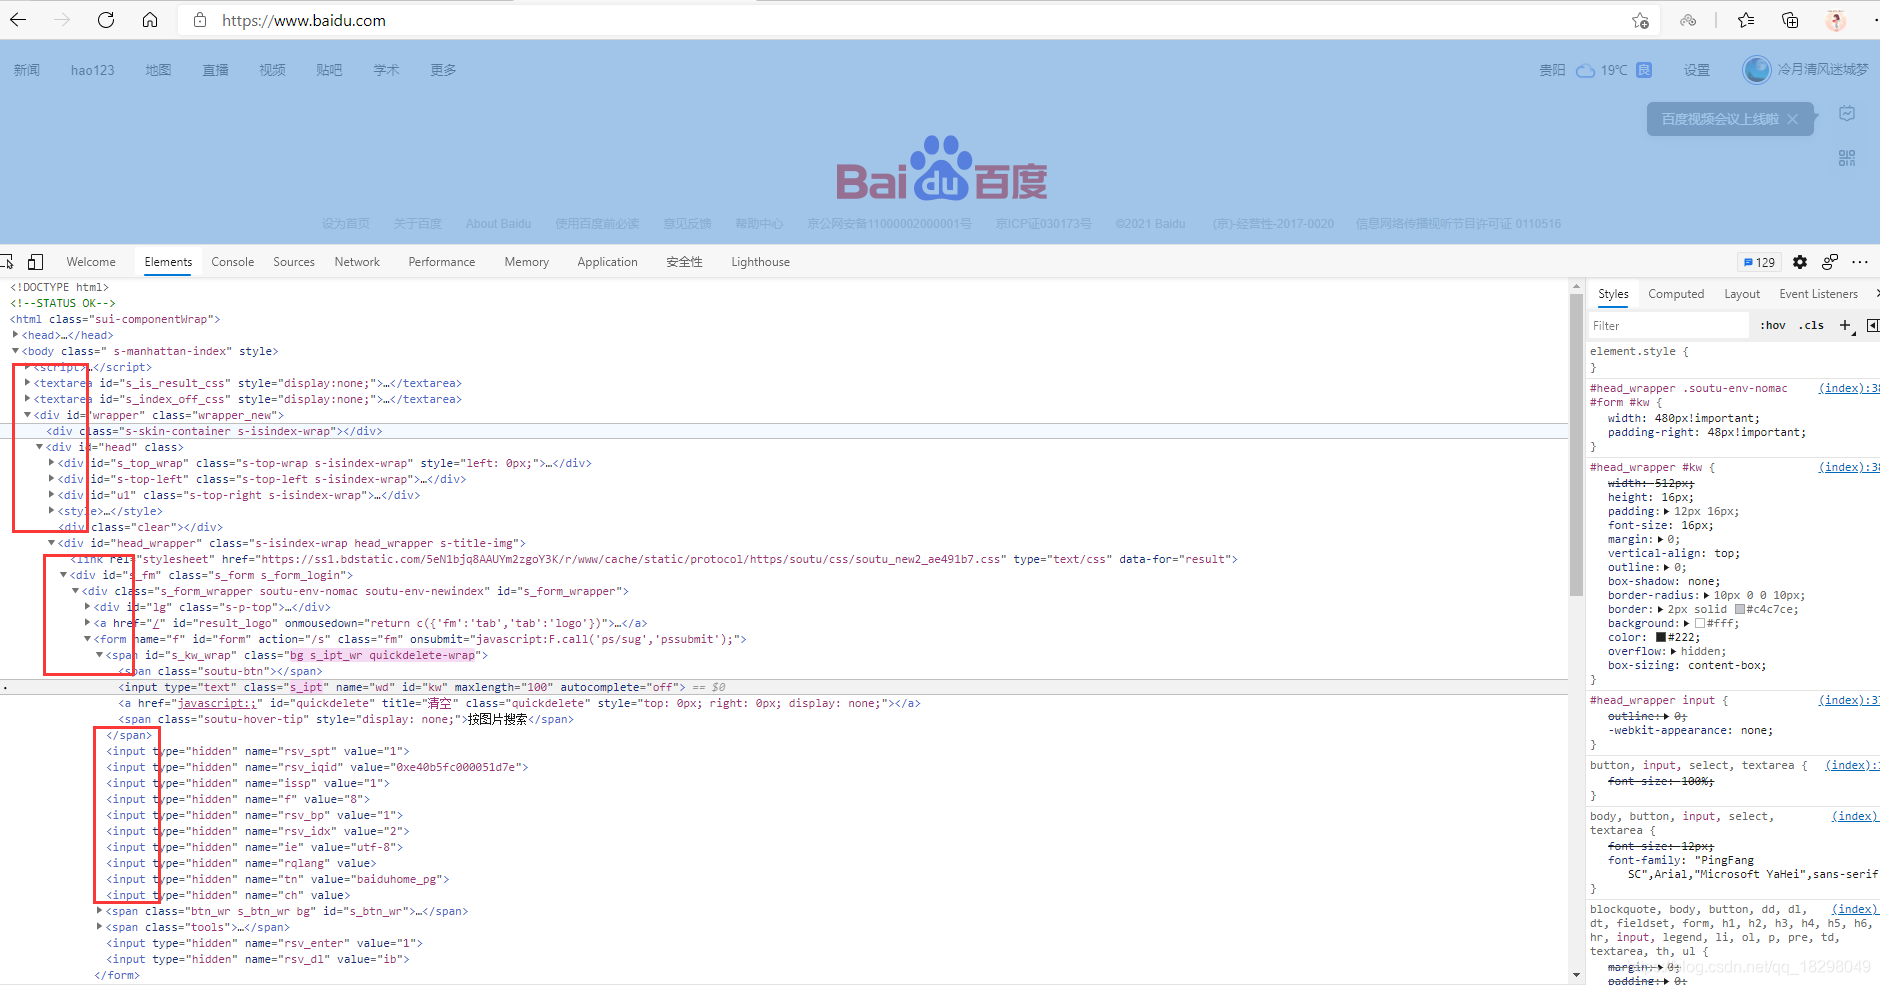Open the Memory tab
The width and height of the screenshot is (1880, 985).
click(x=527, y=262)
